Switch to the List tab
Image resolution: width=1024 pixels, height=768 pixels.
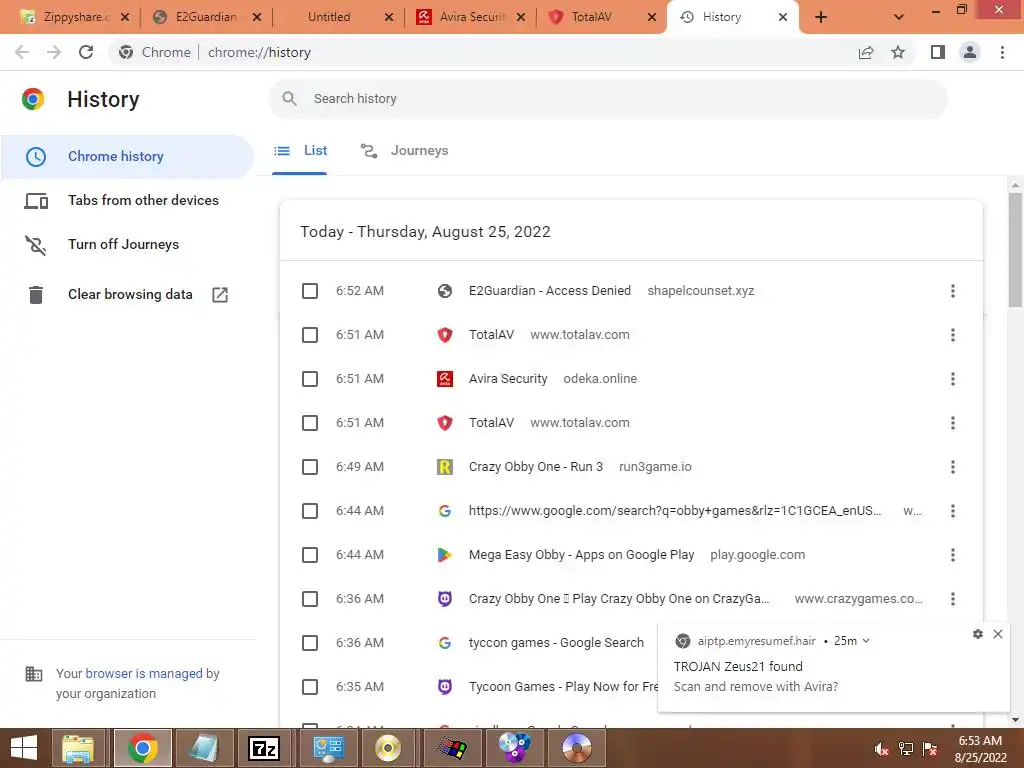pos(300,151)
